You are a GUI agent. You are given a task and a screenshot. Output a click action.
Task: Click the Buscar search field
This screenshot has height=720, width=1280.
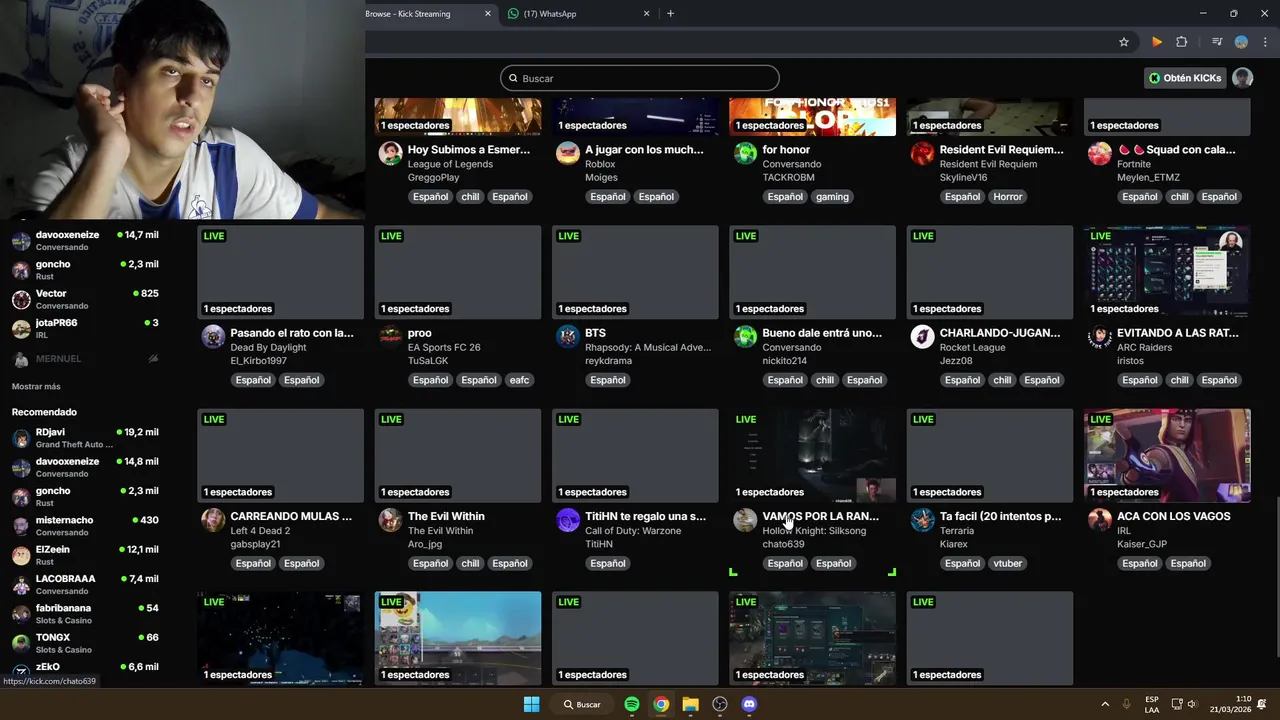pyautogui.click(x=640, y=78)
